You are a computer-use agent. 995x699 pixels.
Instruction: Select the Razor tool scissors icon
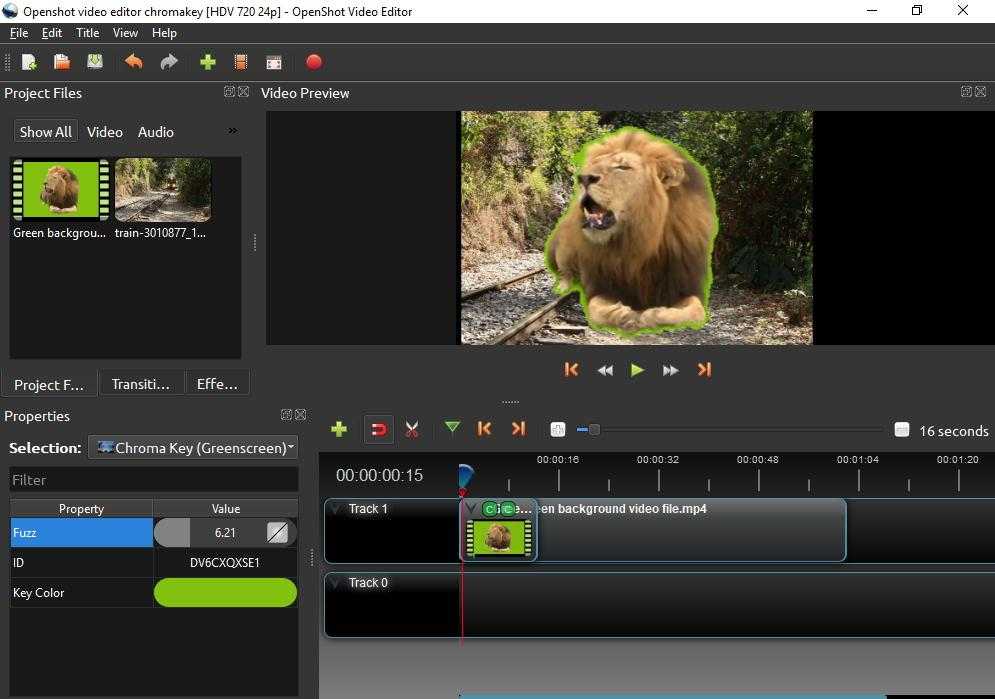click(411, 429)
